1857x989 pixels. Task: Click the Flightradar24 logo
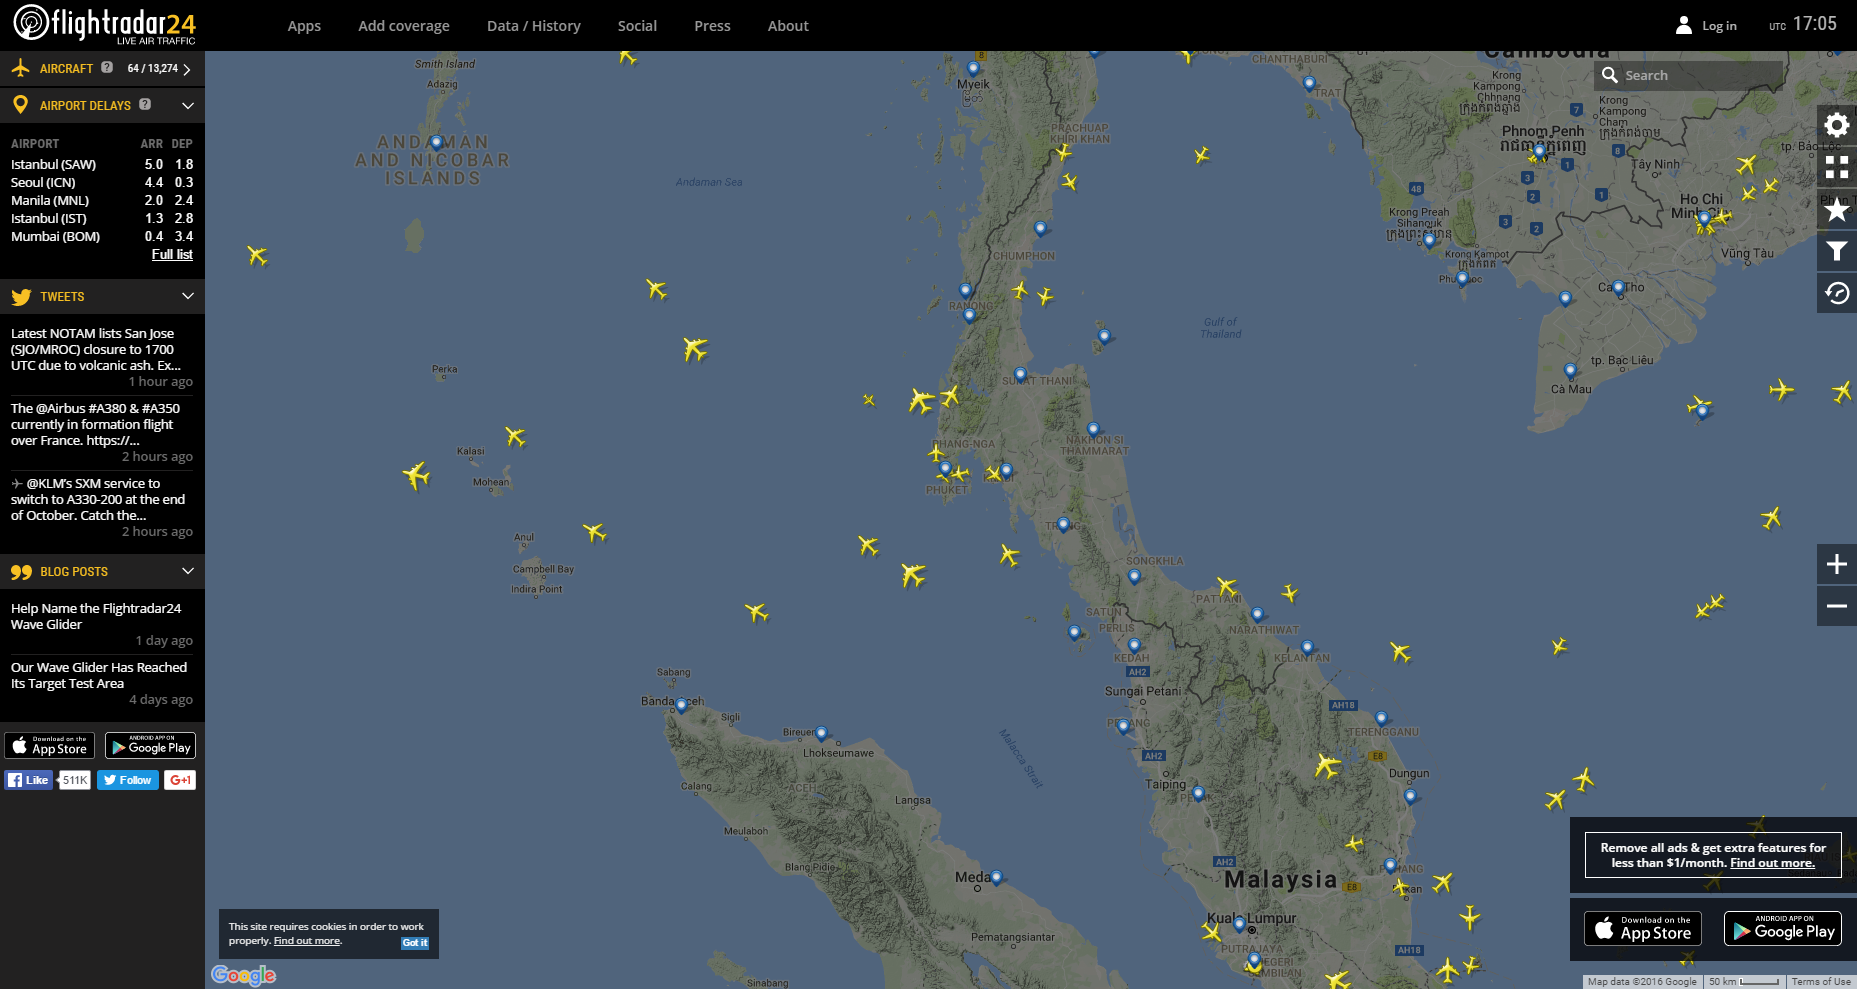pos(104,24)
